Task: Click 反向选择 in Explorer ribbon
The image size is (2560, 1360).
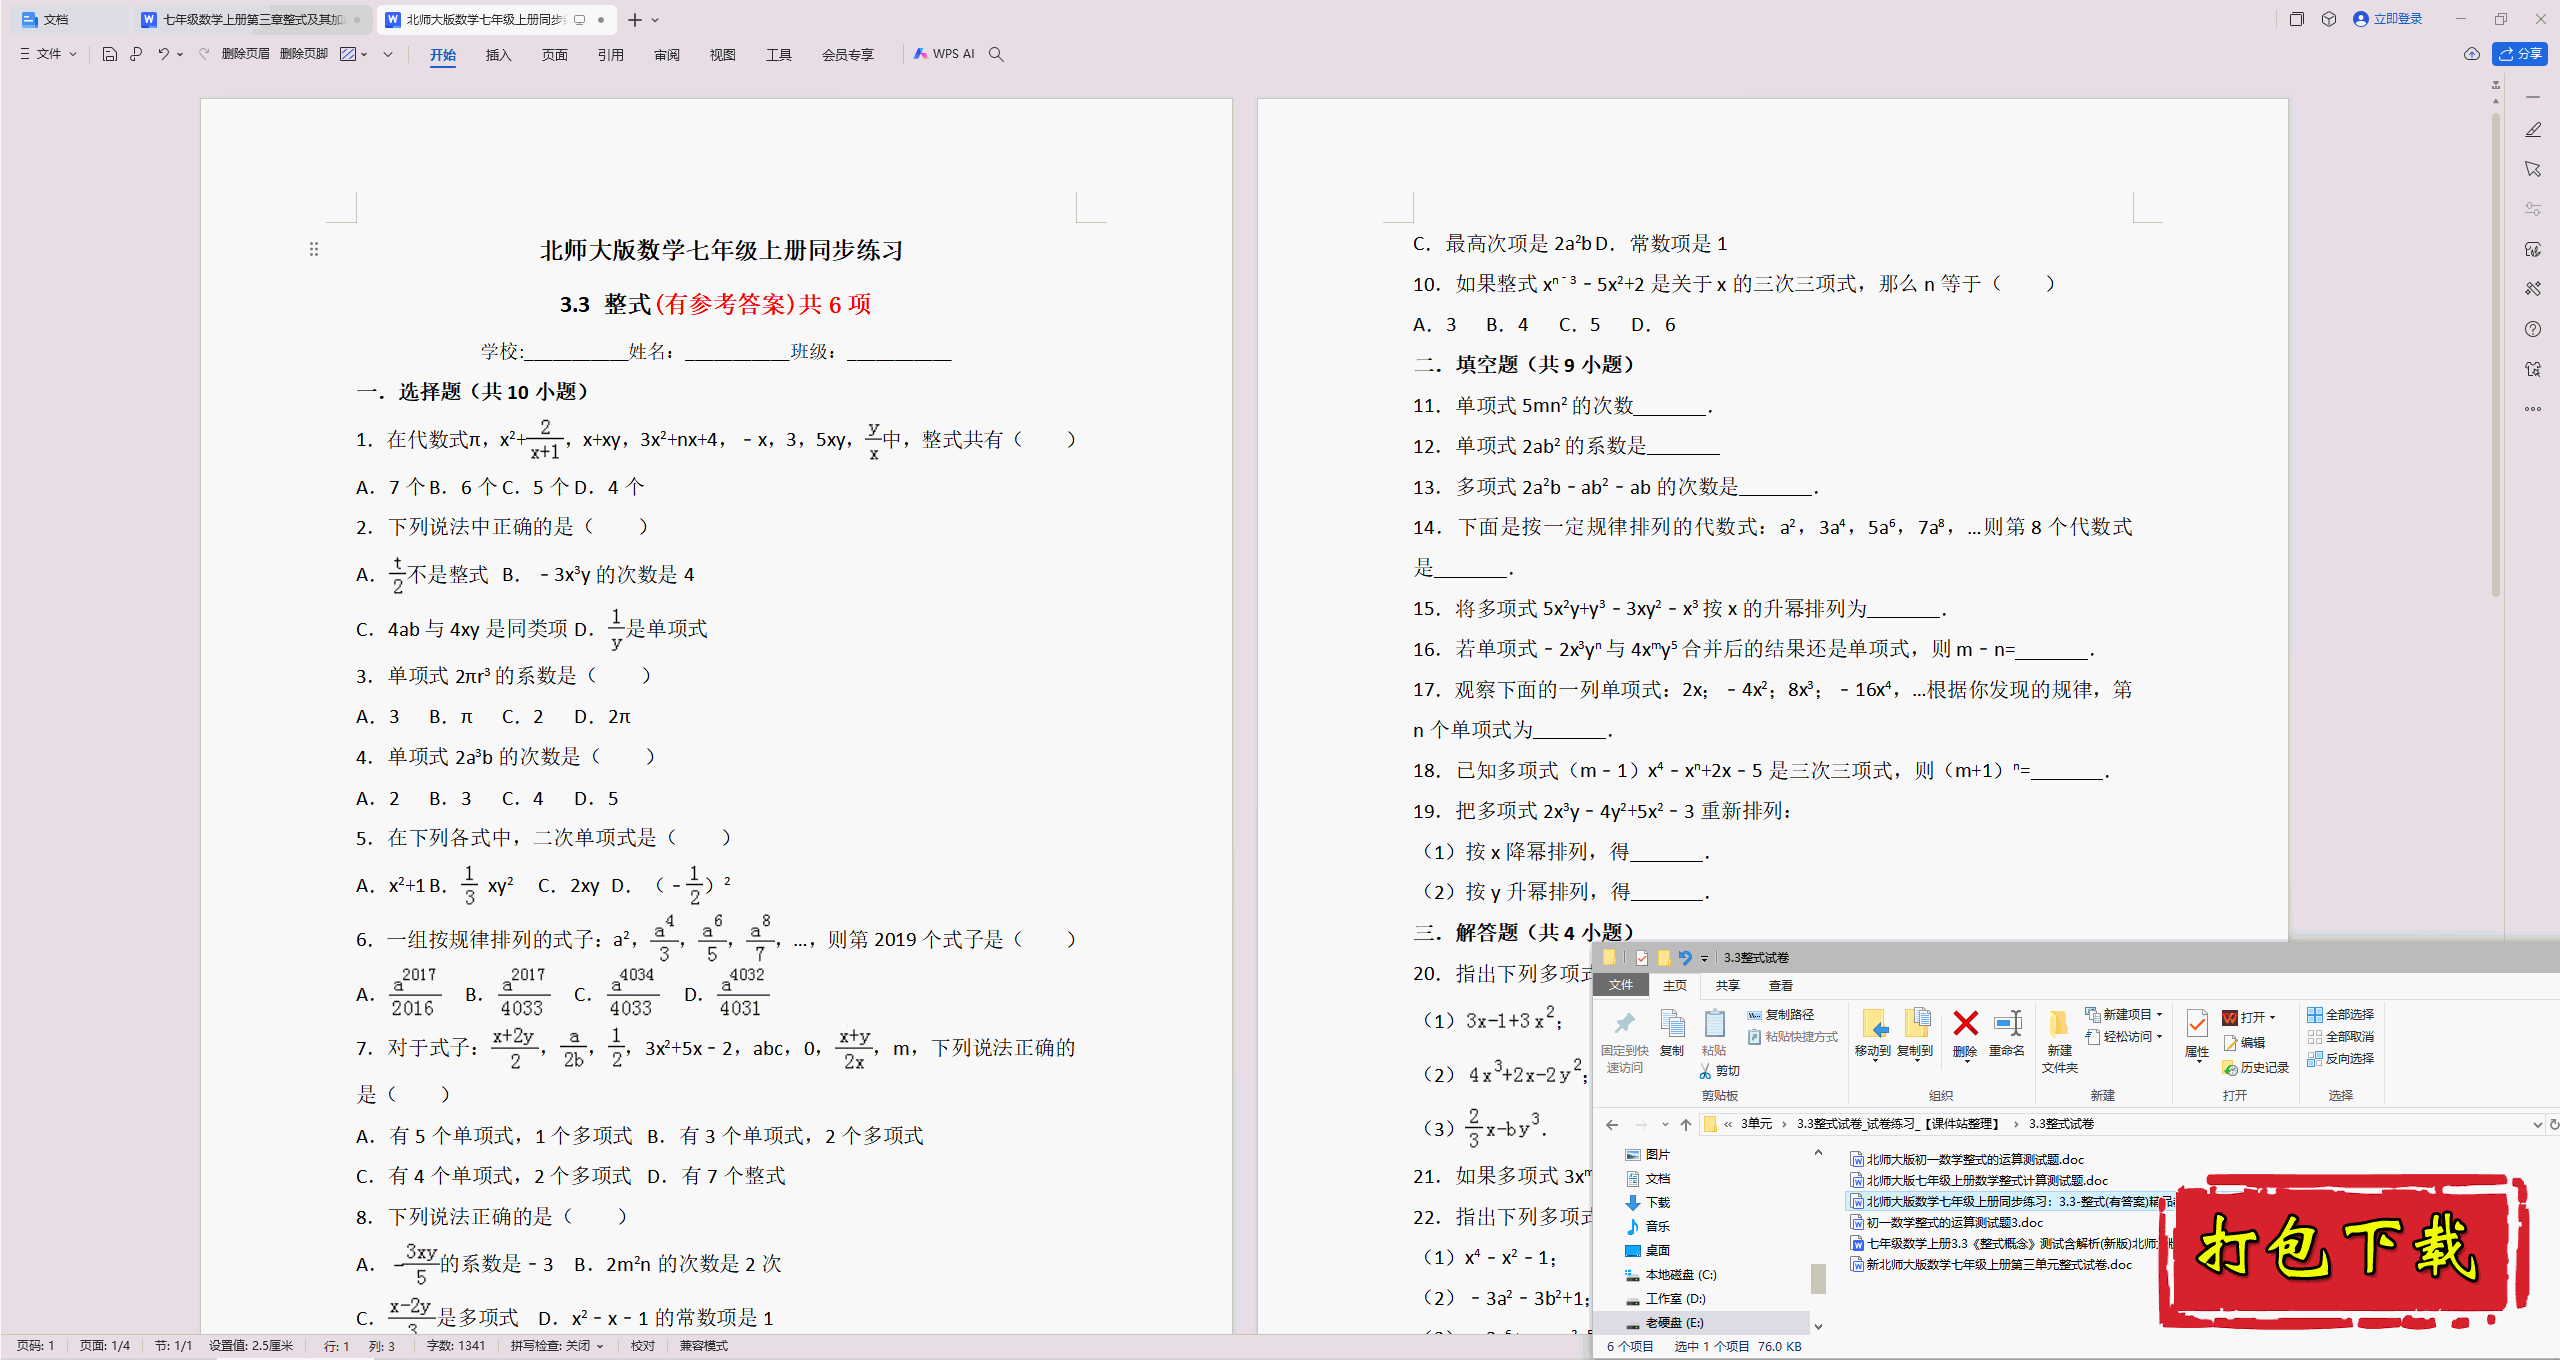Action: tap(2340, 1058)
